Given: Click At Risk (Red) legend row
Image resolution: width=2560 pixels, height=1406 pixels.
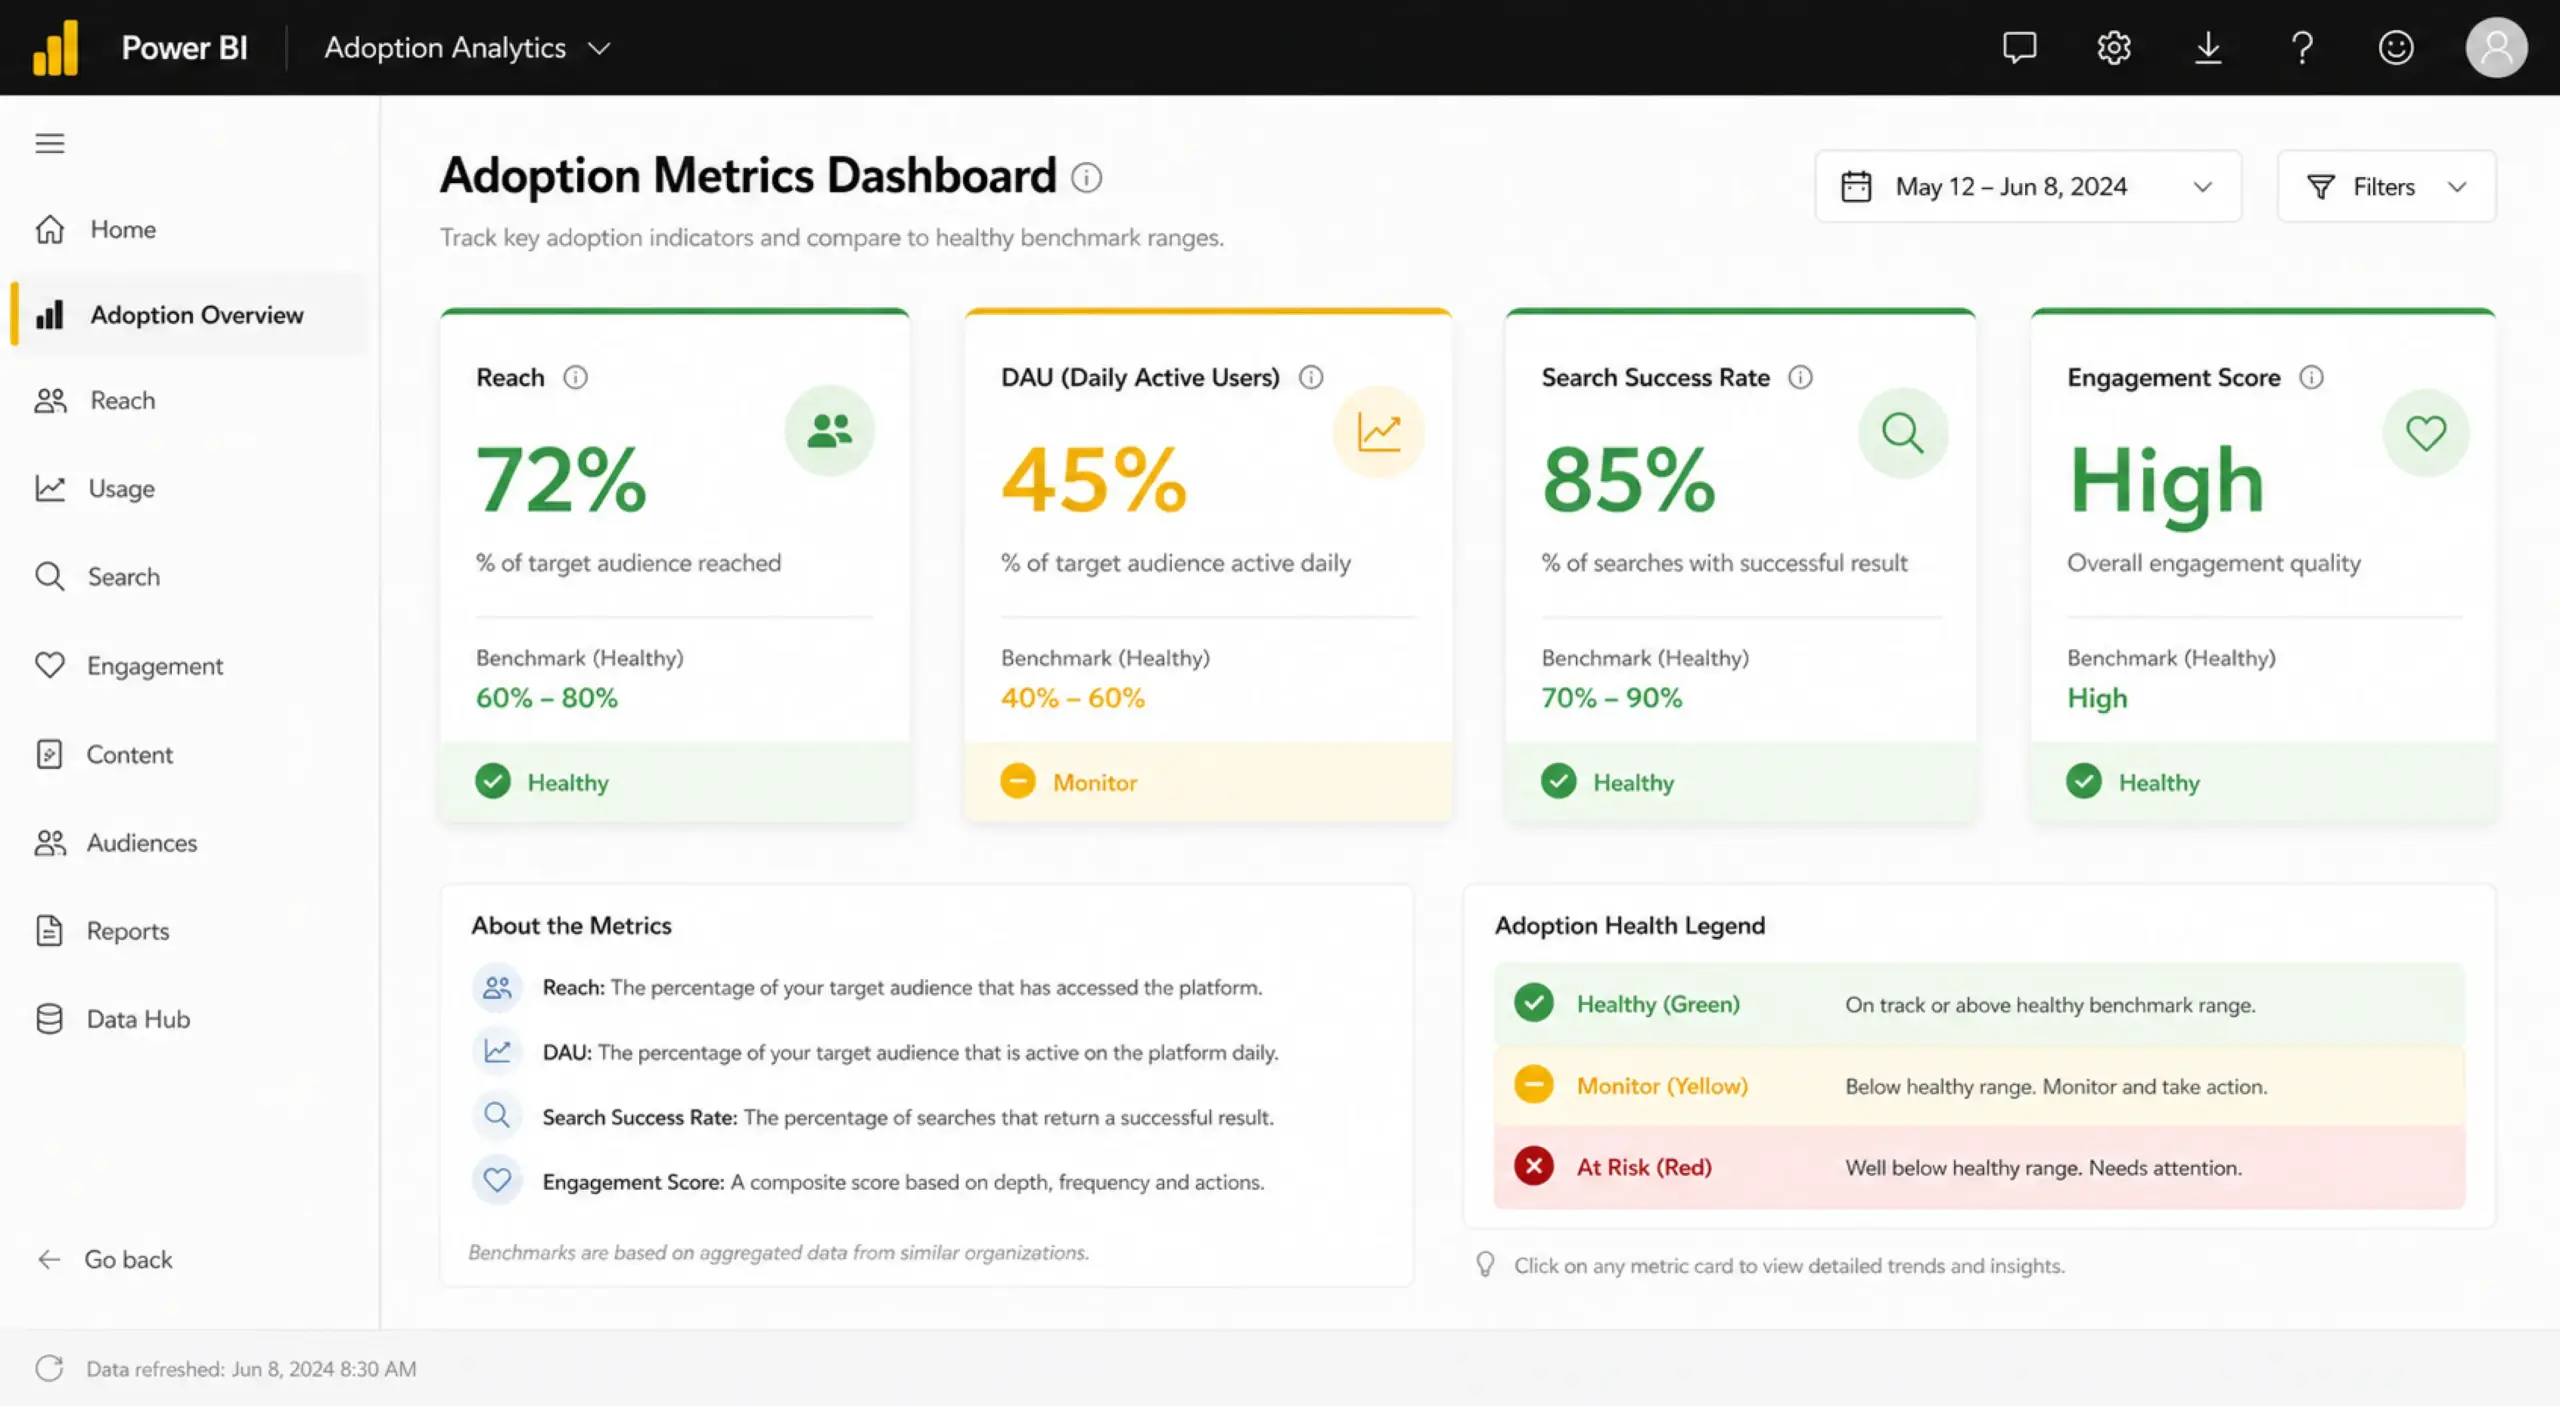Looking at the screenshot, I should (x=1979, y=1167).
